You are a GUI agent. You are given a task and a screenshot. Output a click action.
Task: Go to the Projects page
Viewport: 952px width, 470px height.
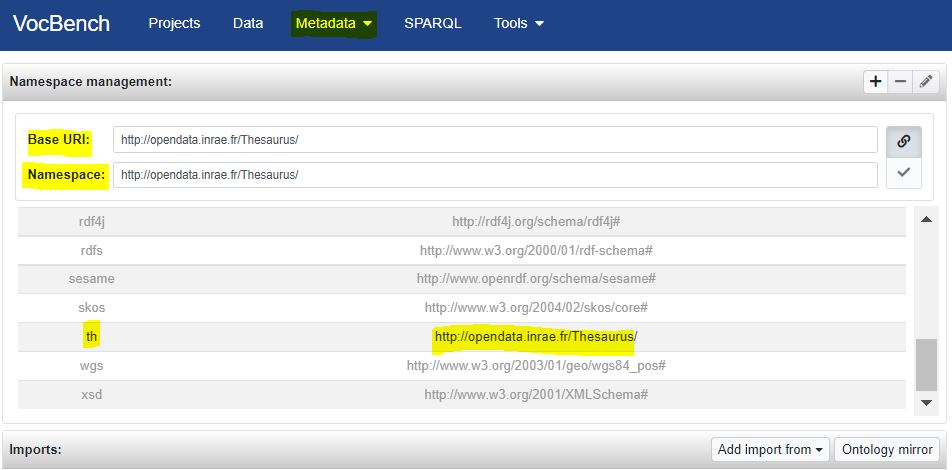click(x=174, y=23)
